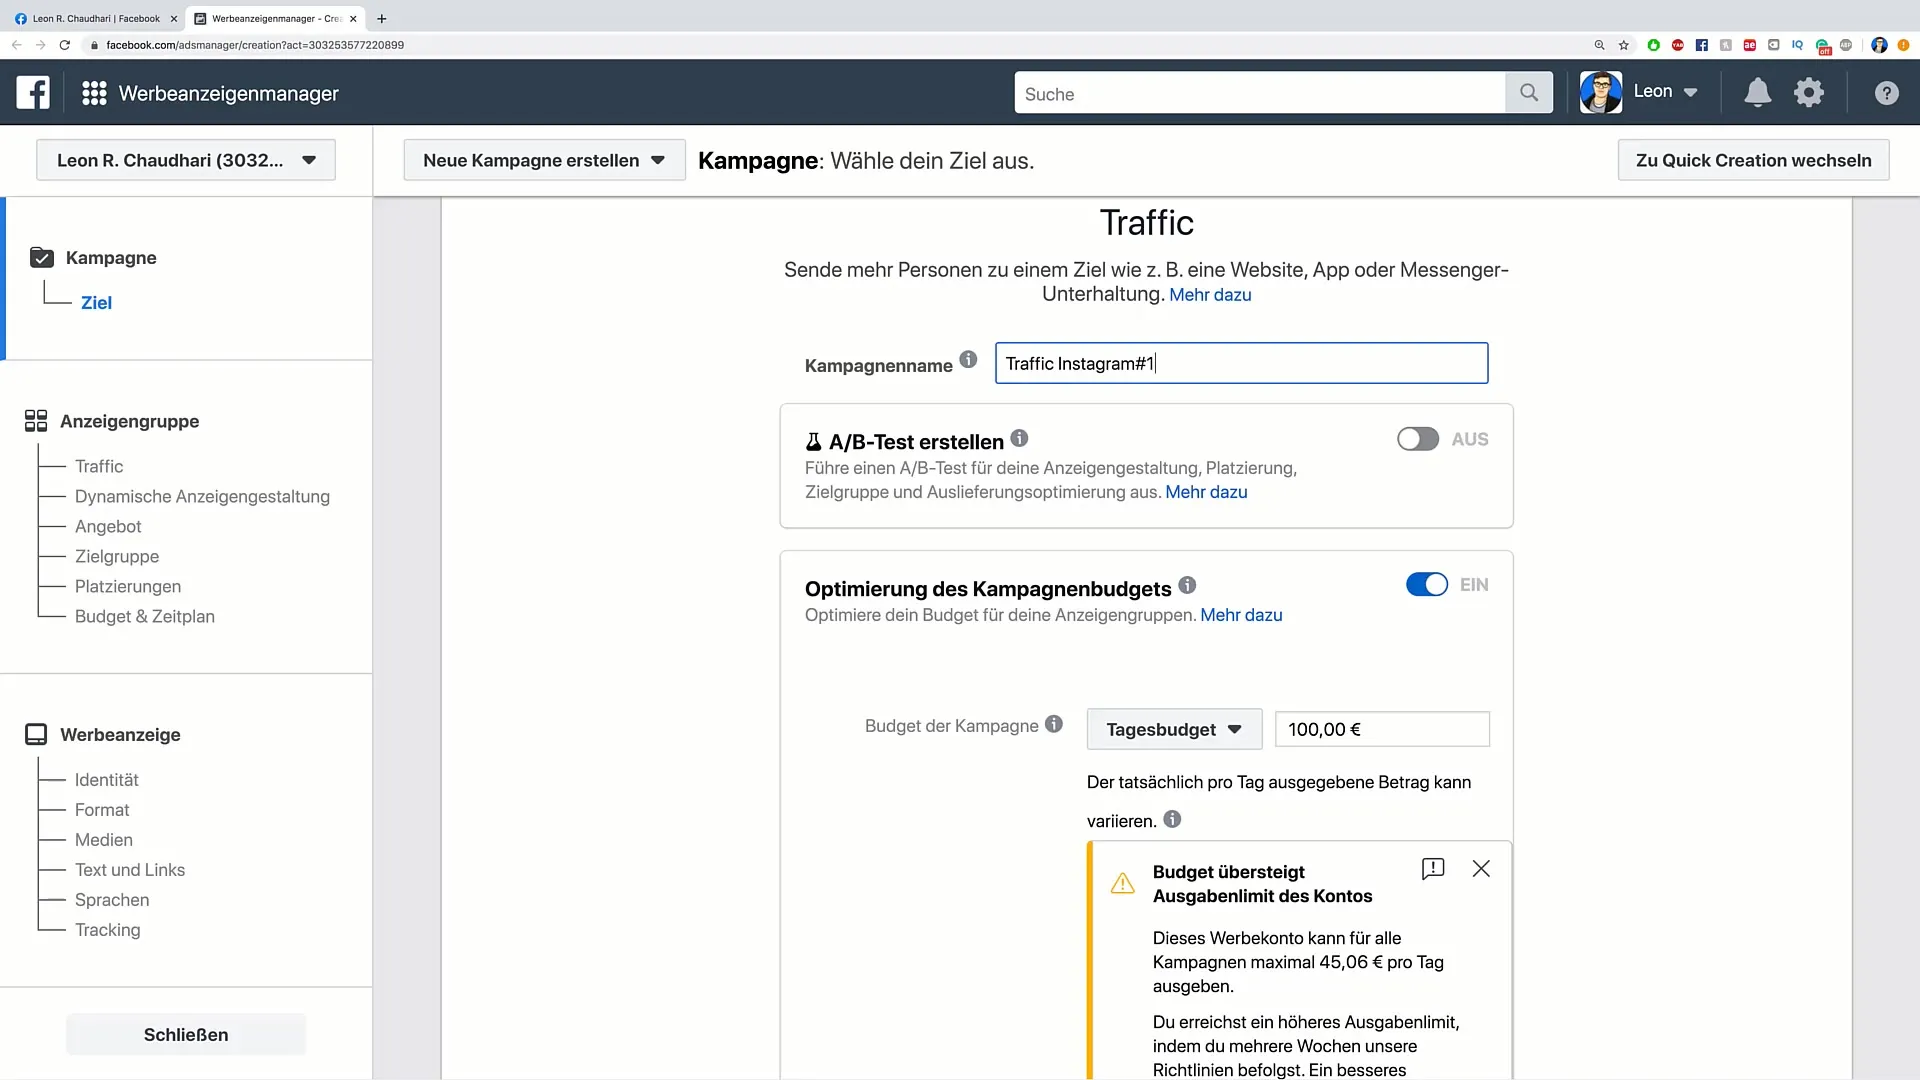Select Sprachen in sidebar
The image size is (1920, 1080).
click(112, 900)
